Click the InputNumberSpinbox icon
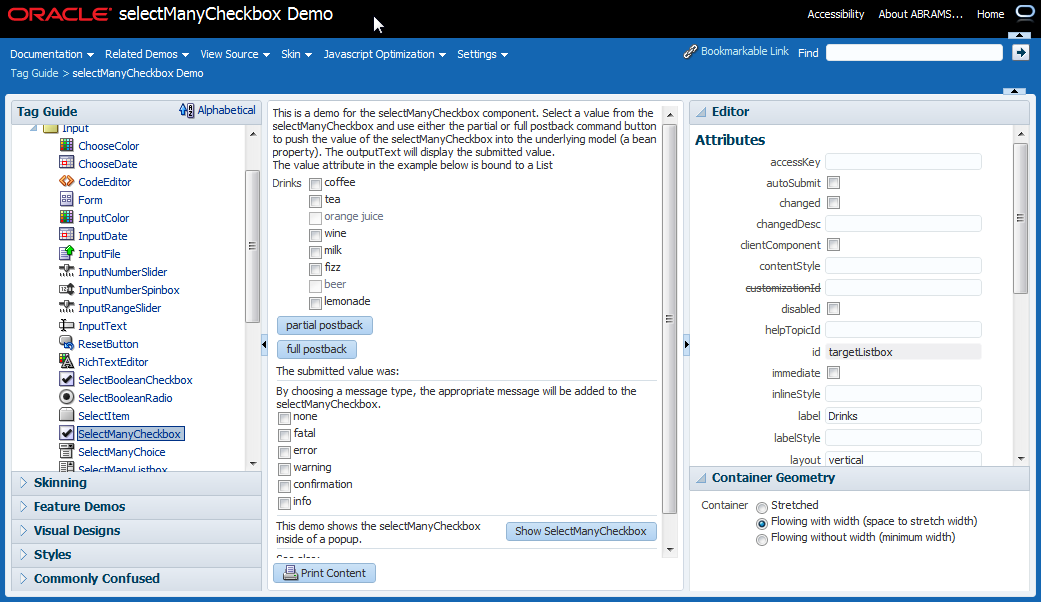 point(66,289)
